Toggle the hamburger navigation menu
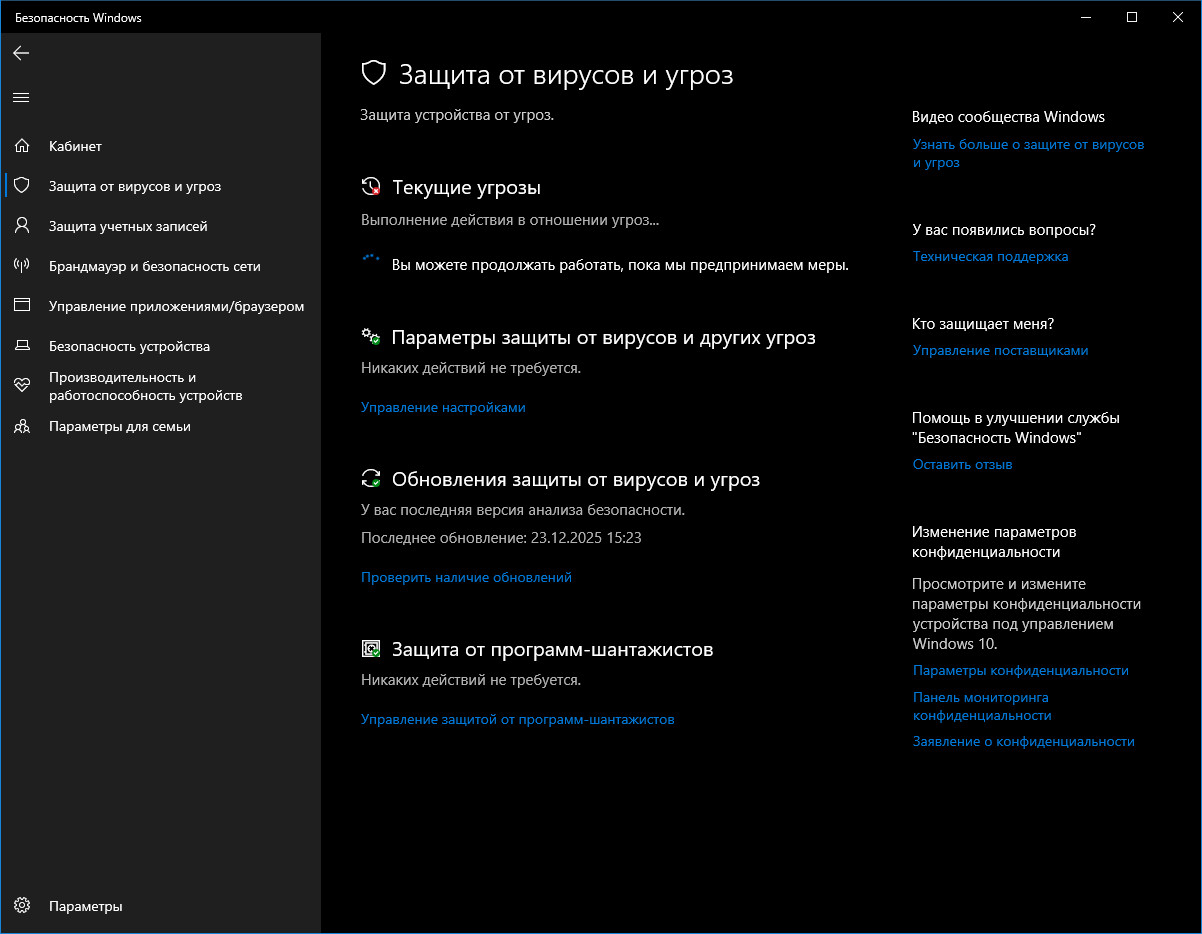This screenshot has width=1202, height=934. (x=21, y=97)
